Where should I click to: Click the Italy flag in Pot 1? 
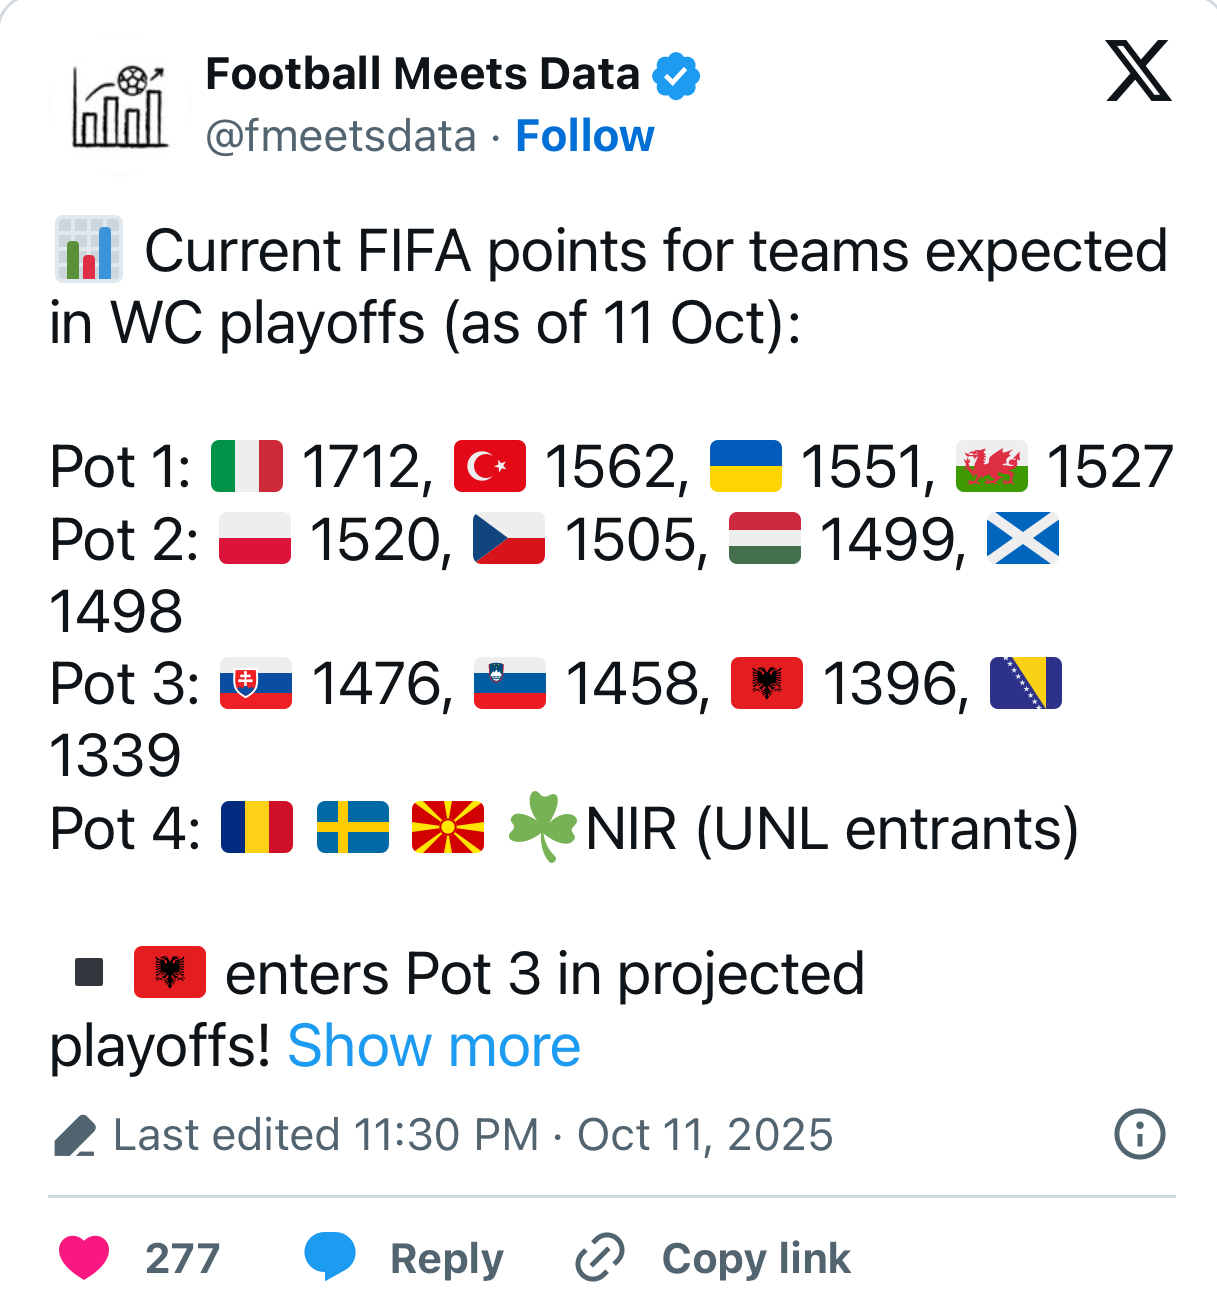point(247,466)
